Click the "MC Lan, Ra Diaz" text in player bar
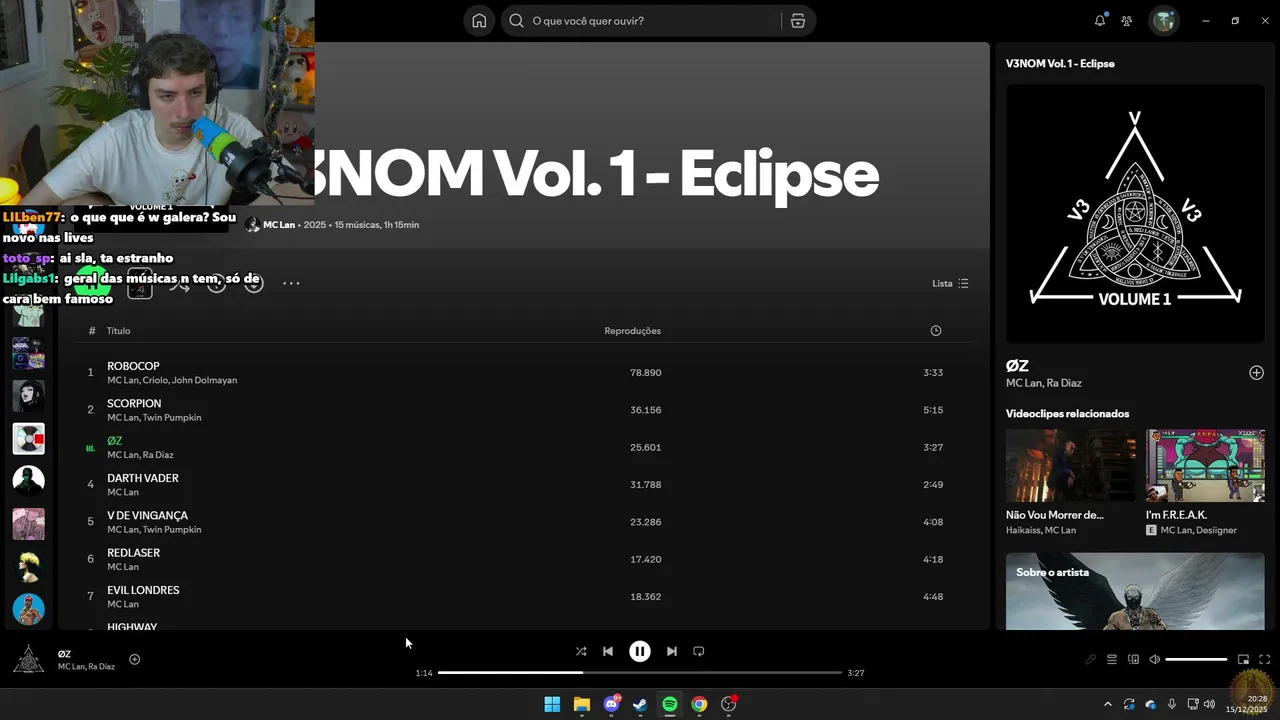 click(x=86, y=667)
